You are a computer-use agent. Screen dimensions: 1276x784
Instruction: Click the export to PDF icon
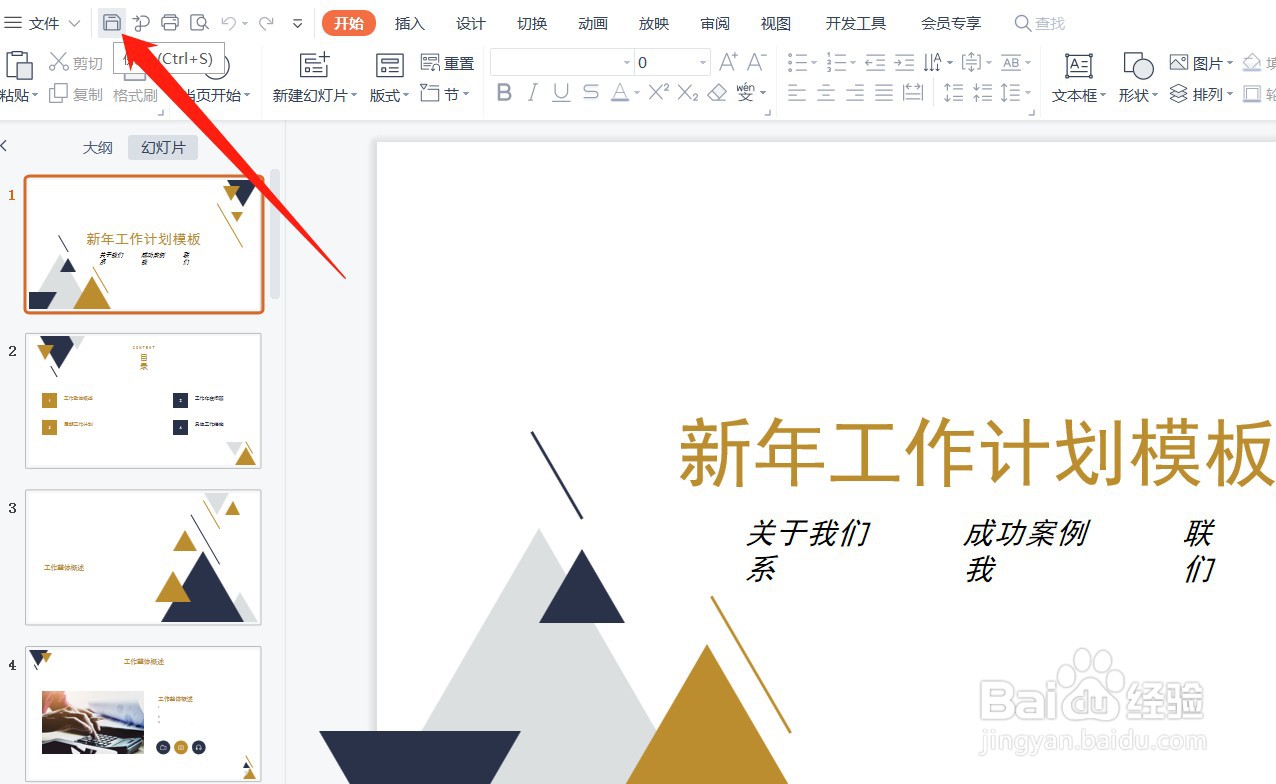coord(141,22)
